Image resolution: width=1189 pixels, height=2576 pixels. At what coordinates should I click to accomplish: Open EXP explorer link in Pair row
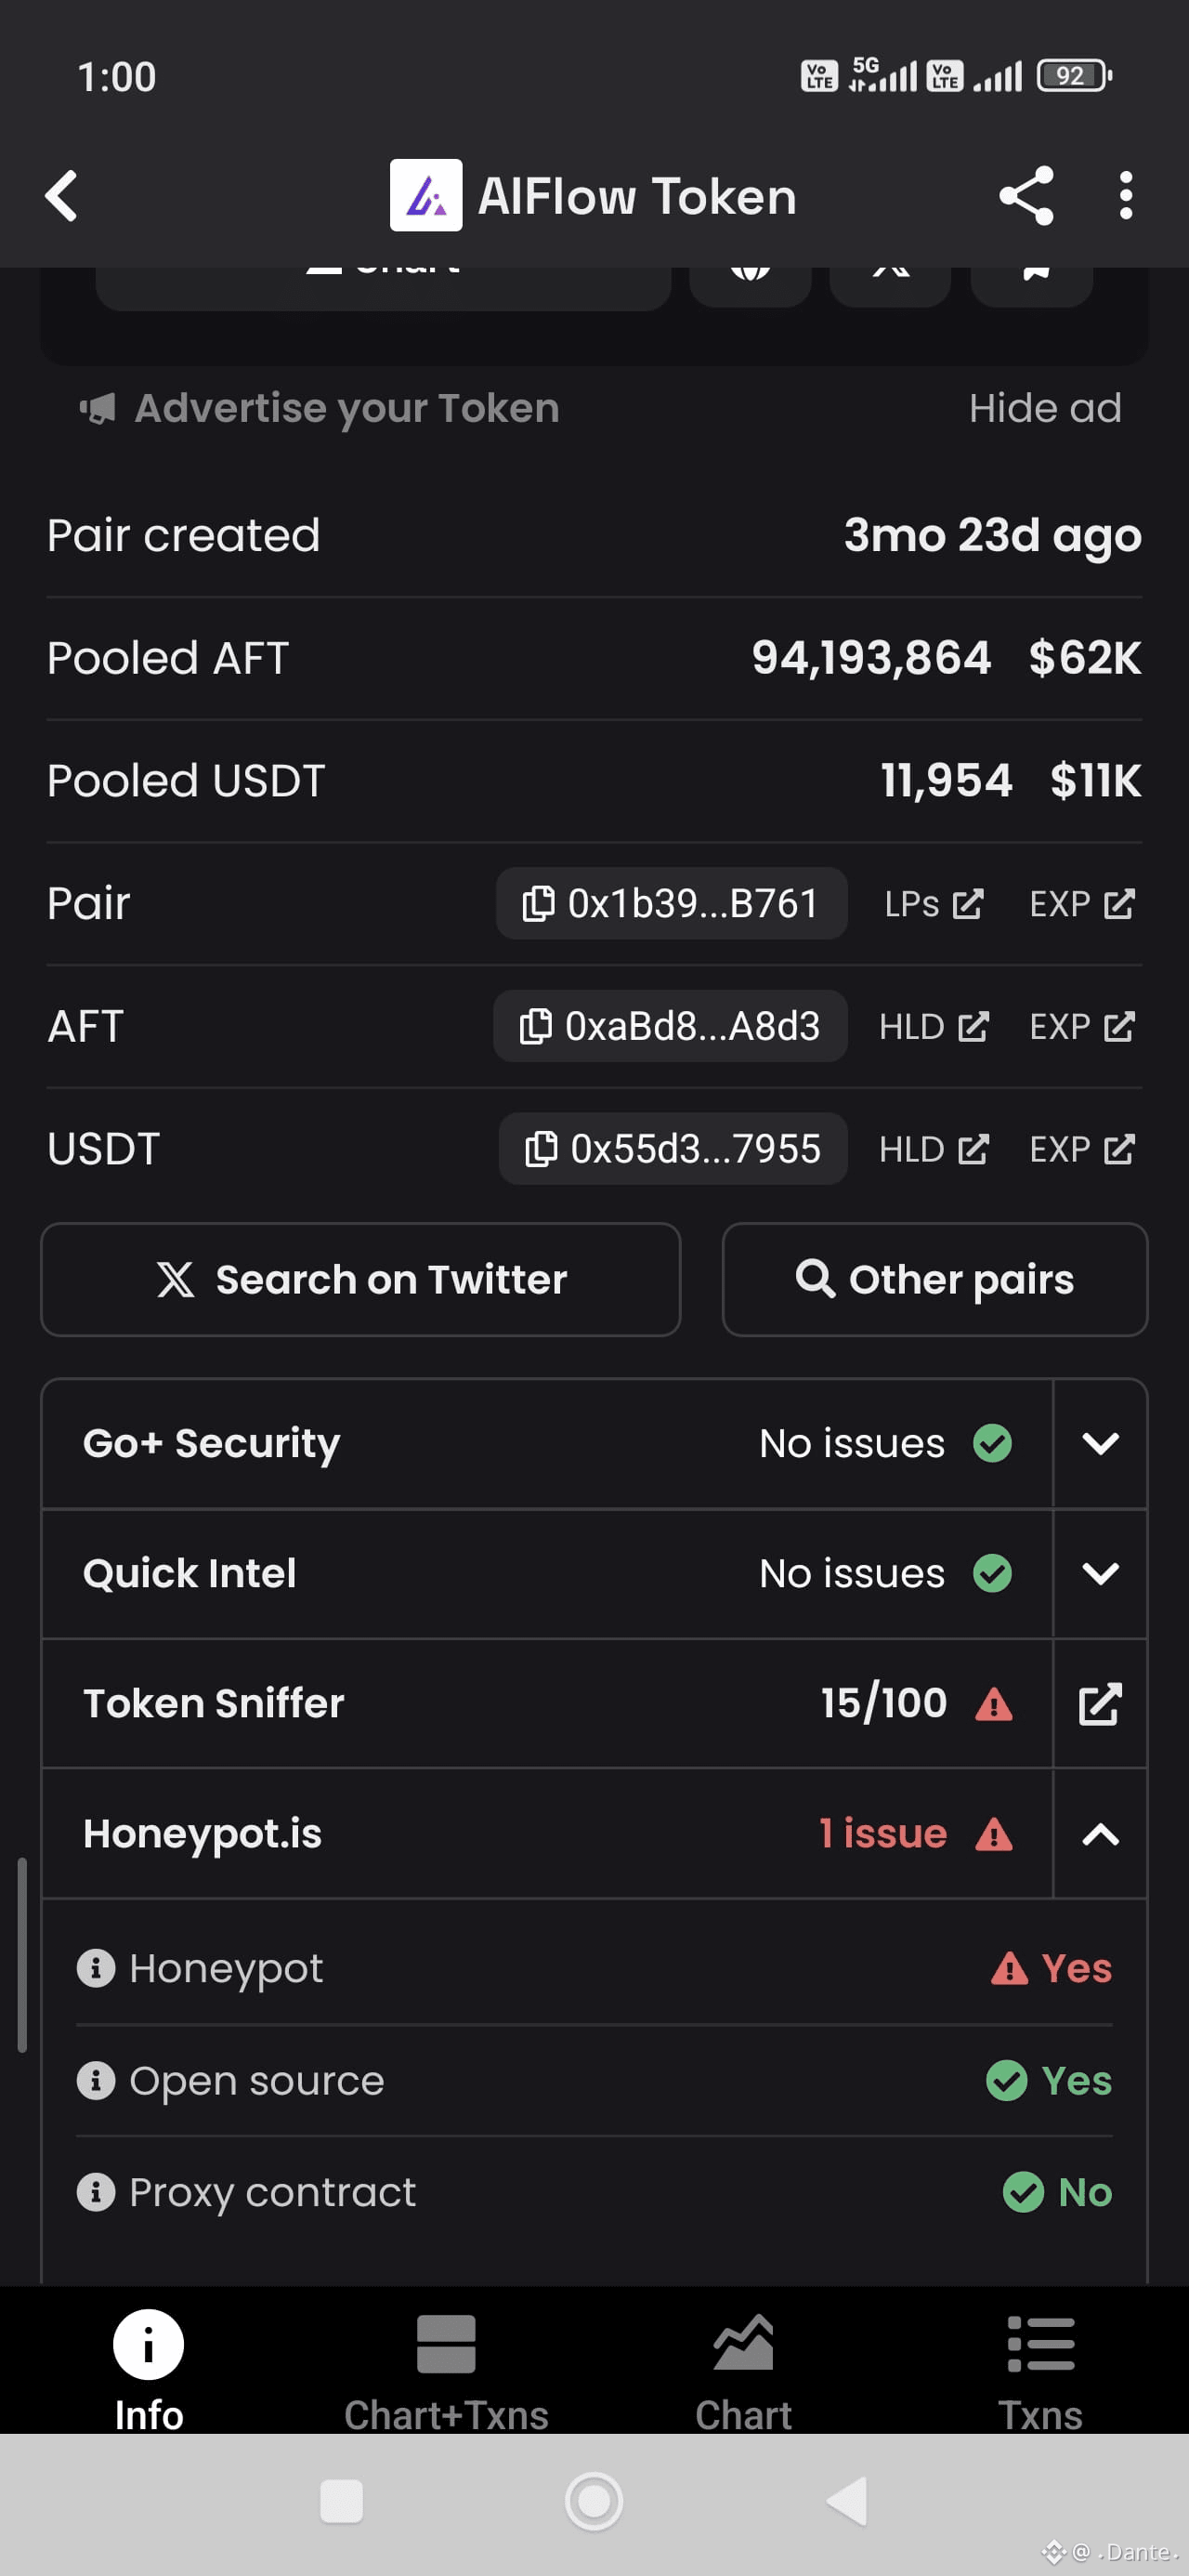tap(1082, 904)
